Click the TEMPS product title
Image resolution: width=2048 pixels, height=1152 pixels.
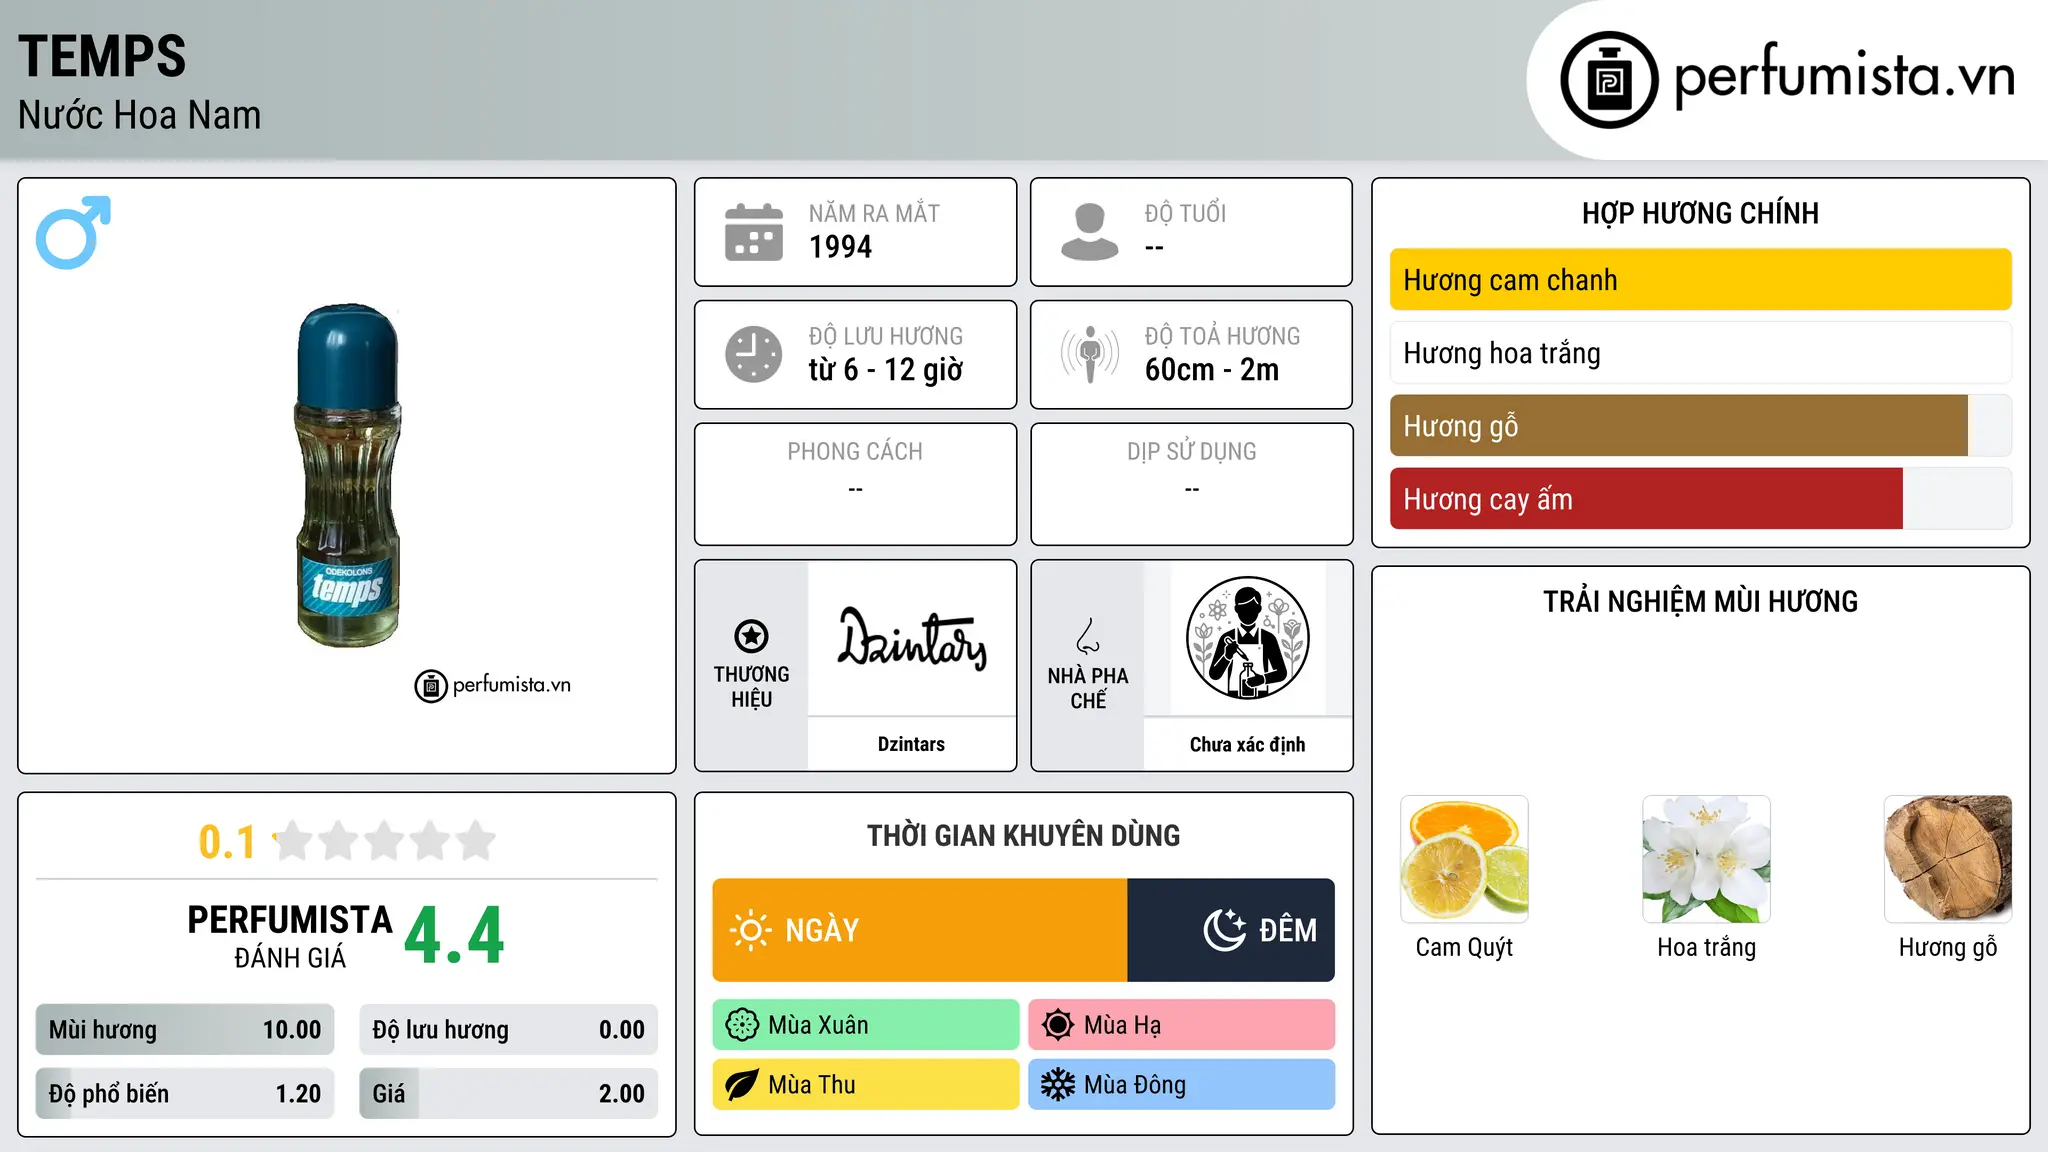pos(102,56)
